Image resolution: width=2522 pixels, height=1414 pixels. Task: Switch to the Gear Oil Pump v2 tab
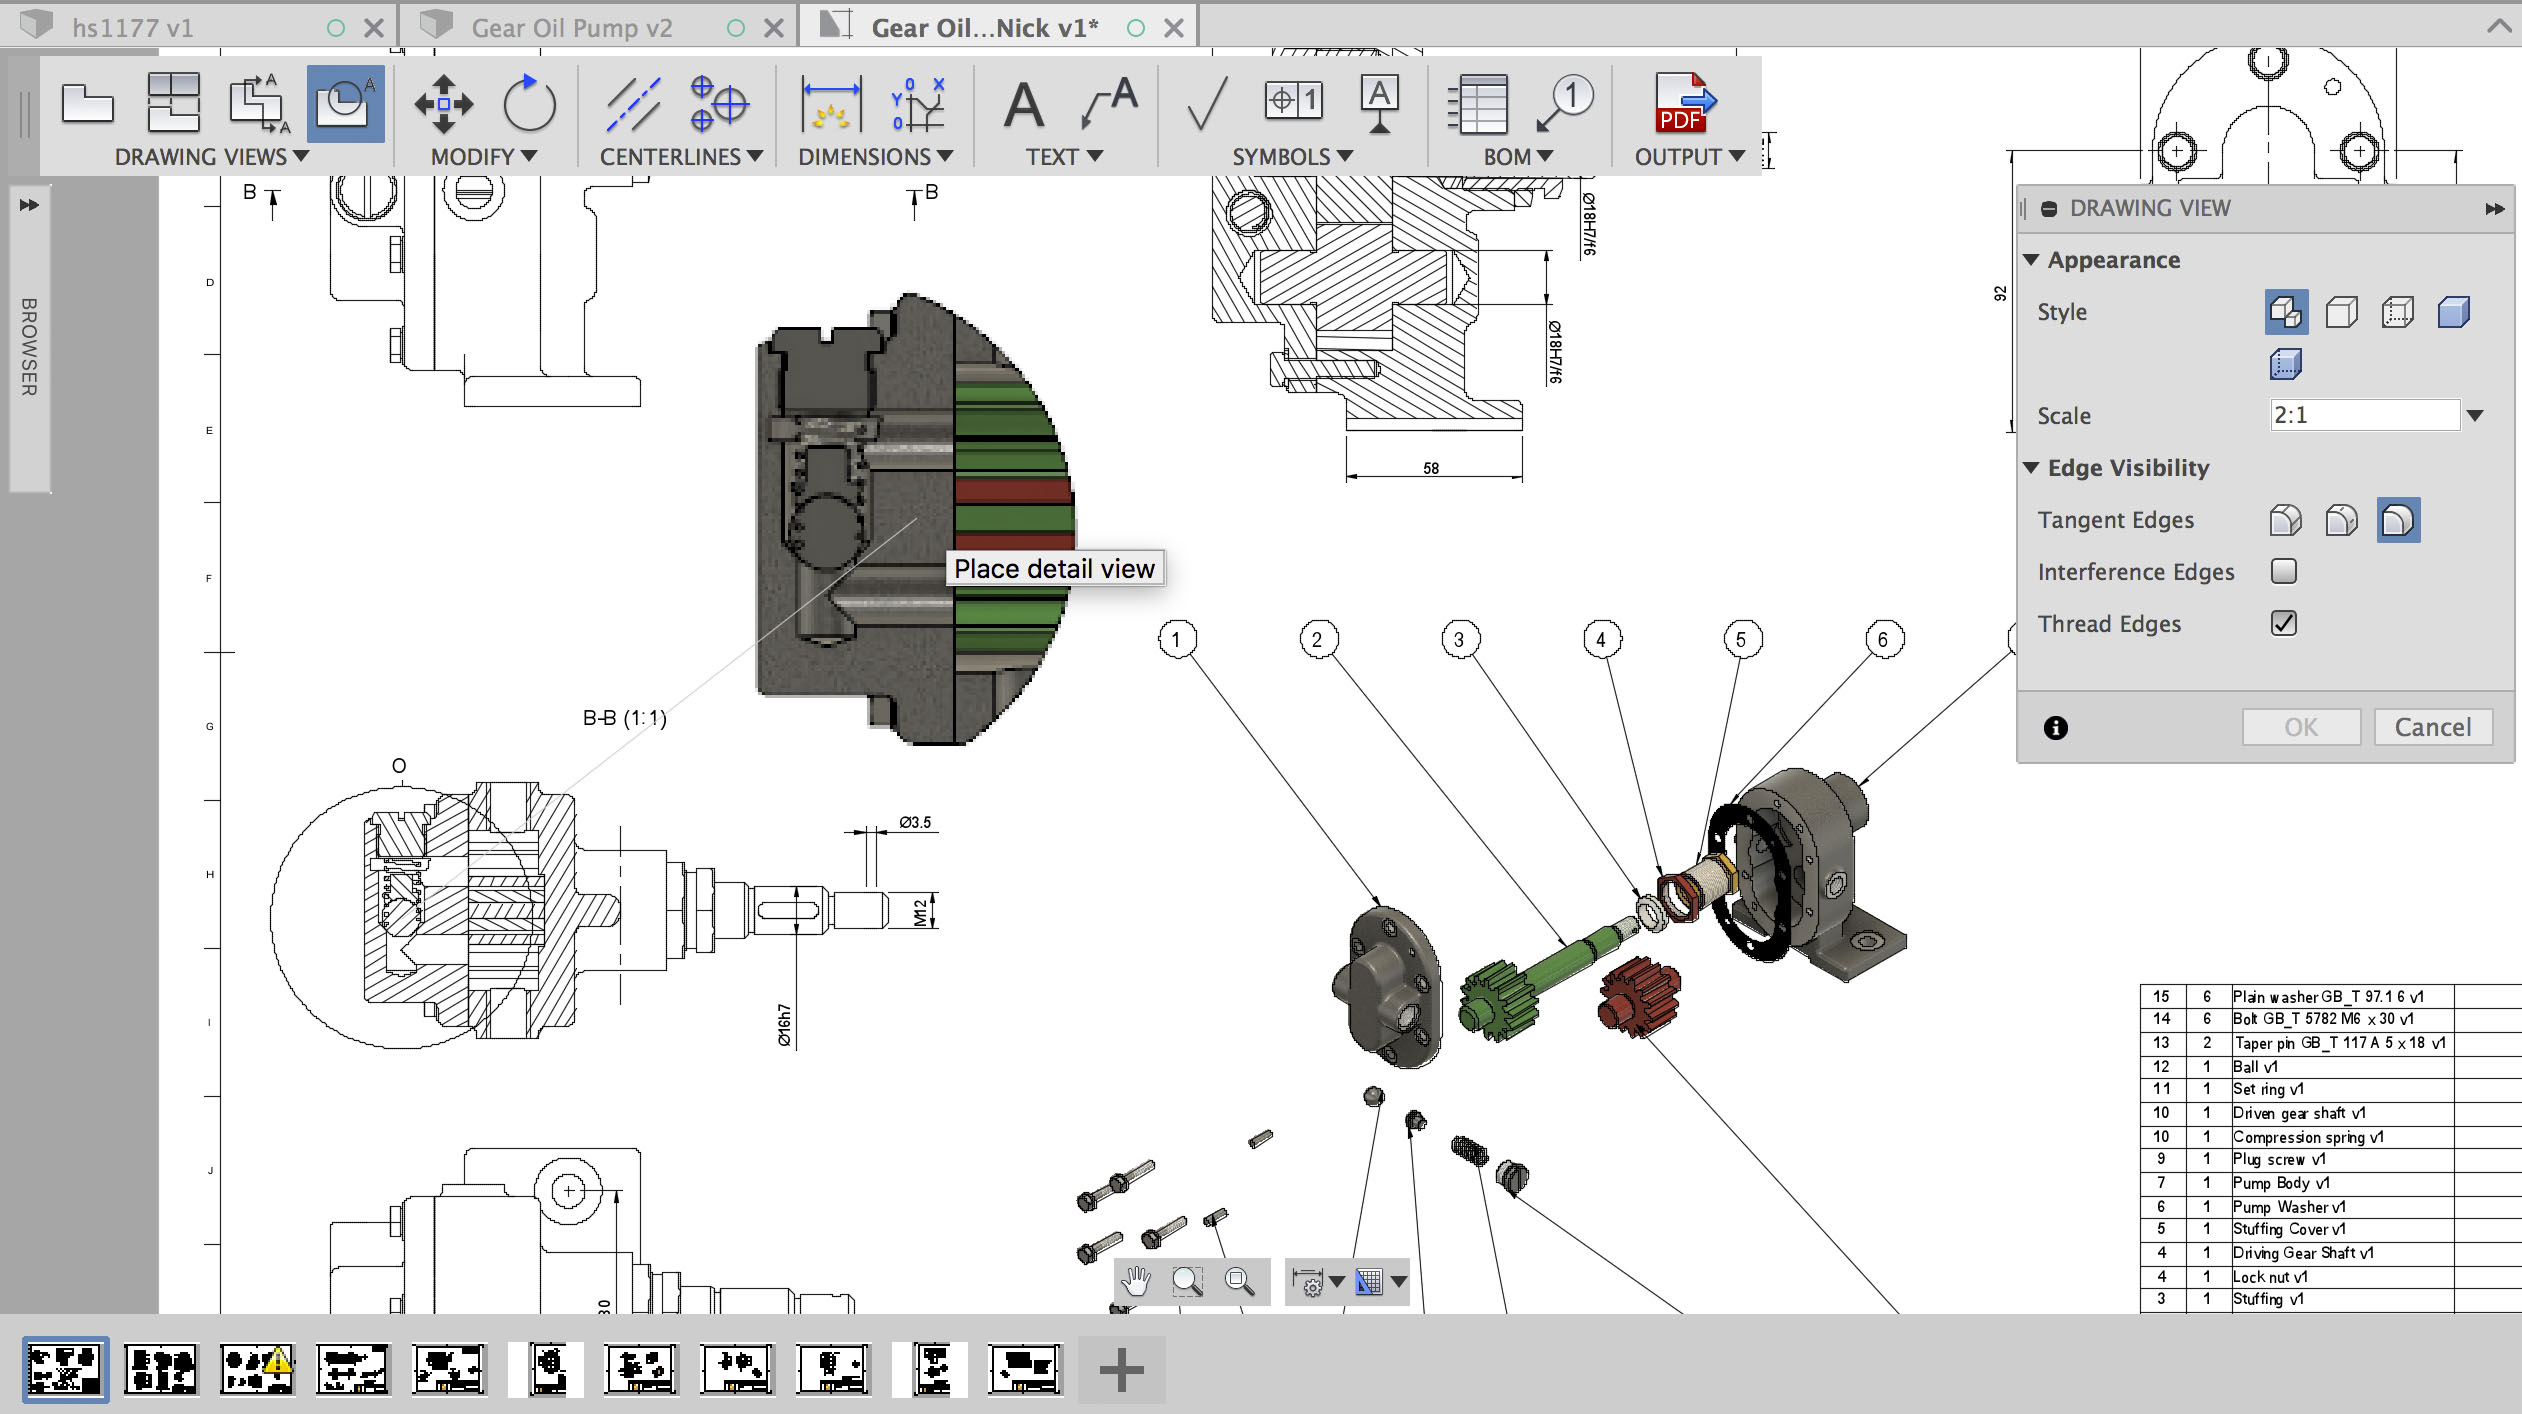pyautogui.click(x=571, y=28)
